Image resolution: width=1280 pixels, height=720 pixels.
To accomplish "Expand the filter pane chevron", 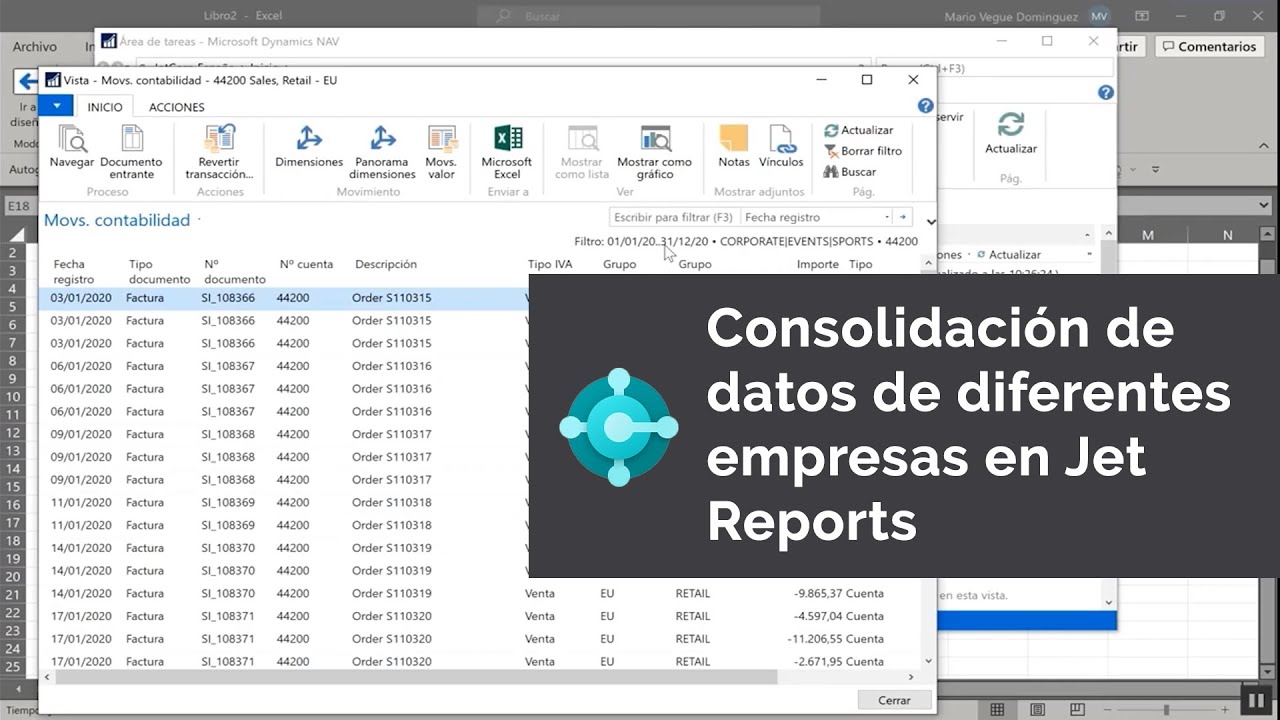I will (931, 222).
